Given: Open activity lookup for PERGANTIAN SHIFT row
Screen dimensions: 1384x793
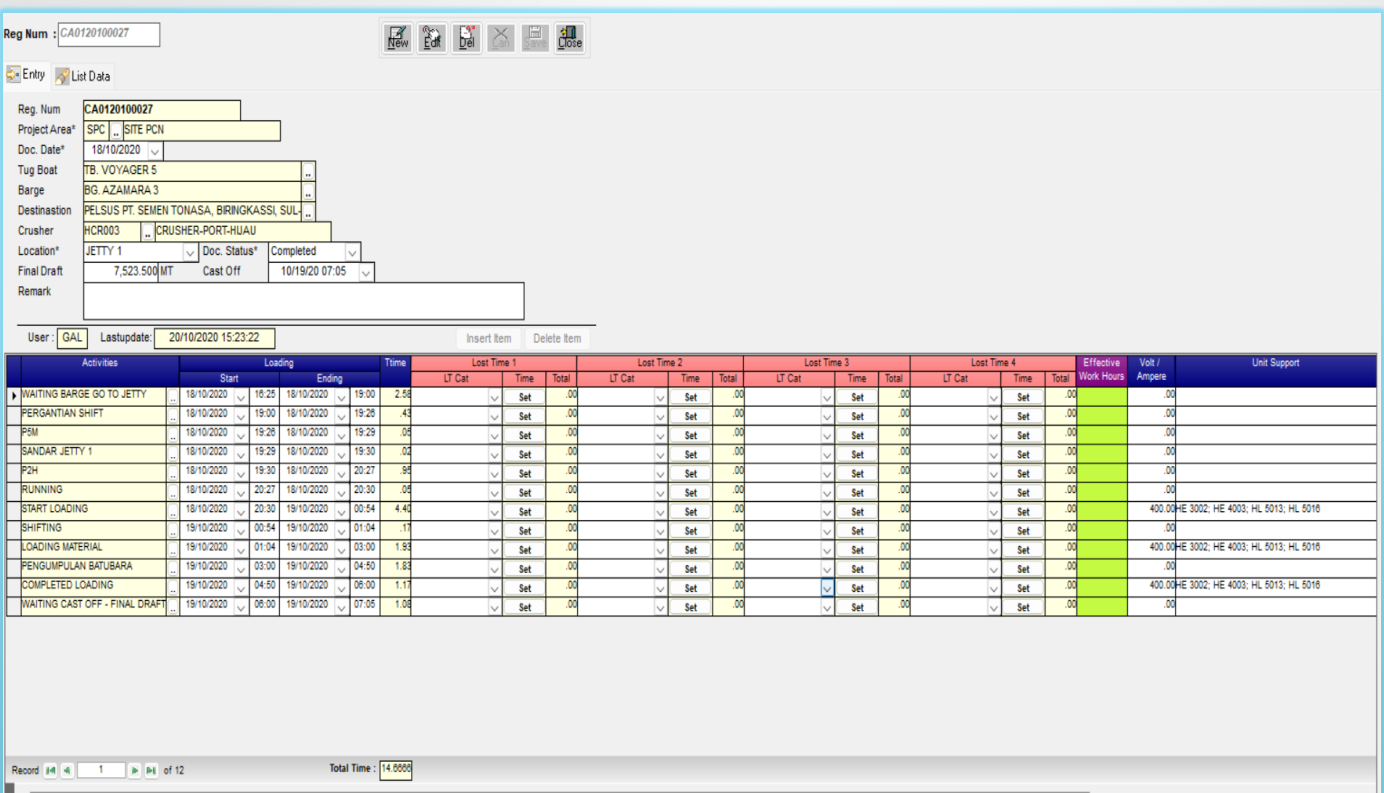Looking at the screenshot, I should [173, 415].
